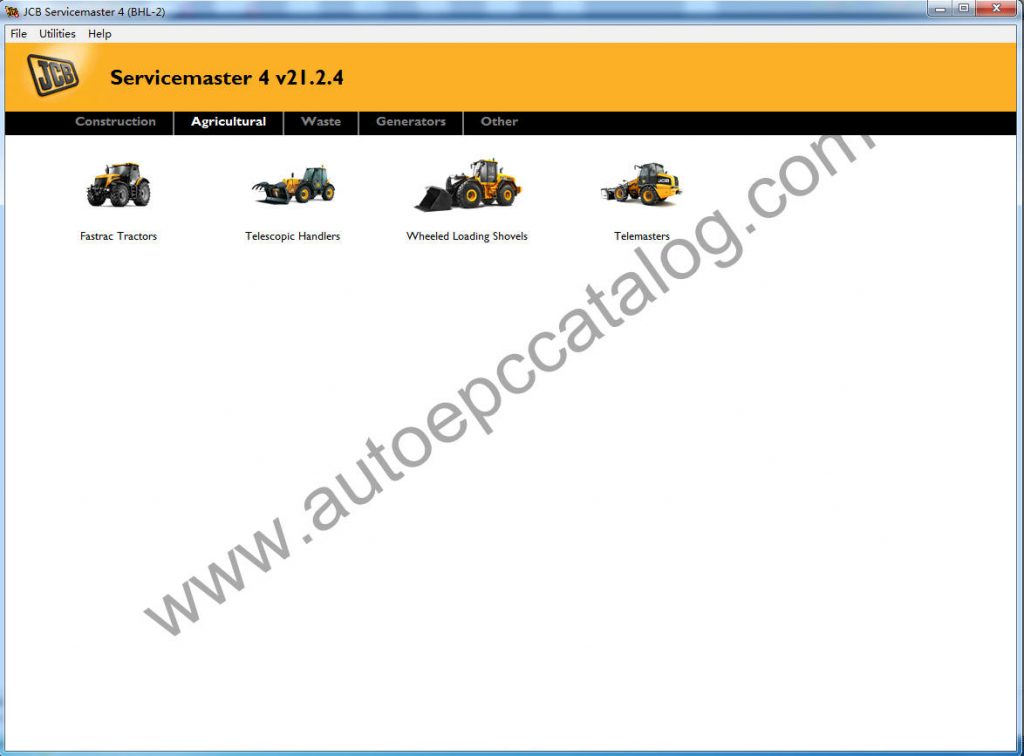Screen dimensions: 1024x756
Task: Click the Fastrac Tractors label
Action: [x=118, y=236]
